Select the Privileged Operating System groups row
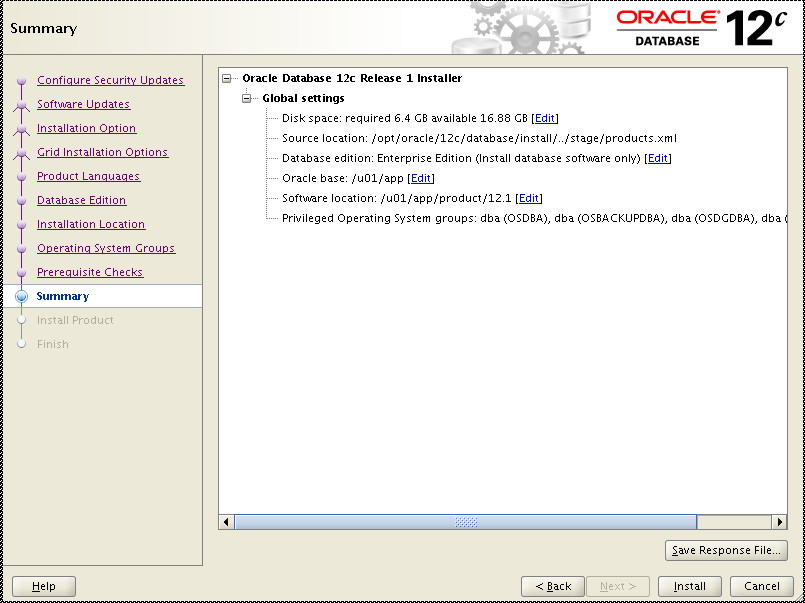 pyautogui.click(x=534, y=218)
